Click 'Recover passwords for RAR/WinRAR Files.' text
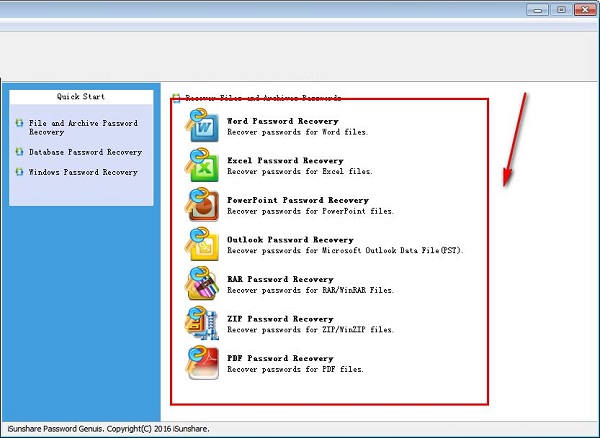Viewport: 600px width, 438px height. [310, 290]
